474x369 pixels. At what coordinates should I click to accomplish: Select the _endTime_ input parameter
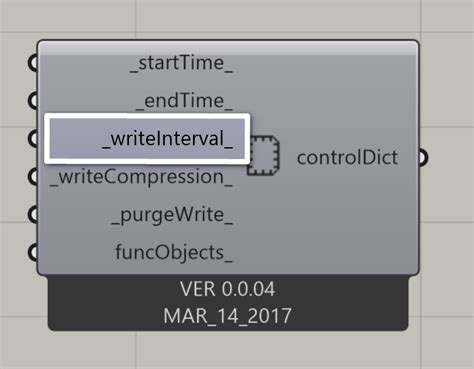pyautogui.click(x=184, y=101)
